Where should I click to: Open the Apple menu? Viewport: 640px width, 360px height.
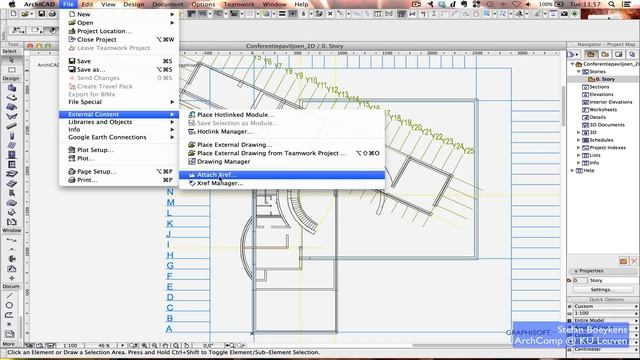pyautogui.click(x=12, y=4)
